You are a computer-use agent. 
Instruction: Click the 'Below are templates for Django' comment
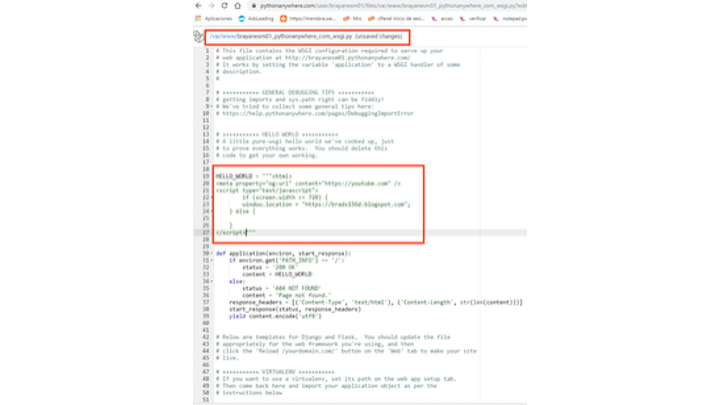(x=333, y=337)
